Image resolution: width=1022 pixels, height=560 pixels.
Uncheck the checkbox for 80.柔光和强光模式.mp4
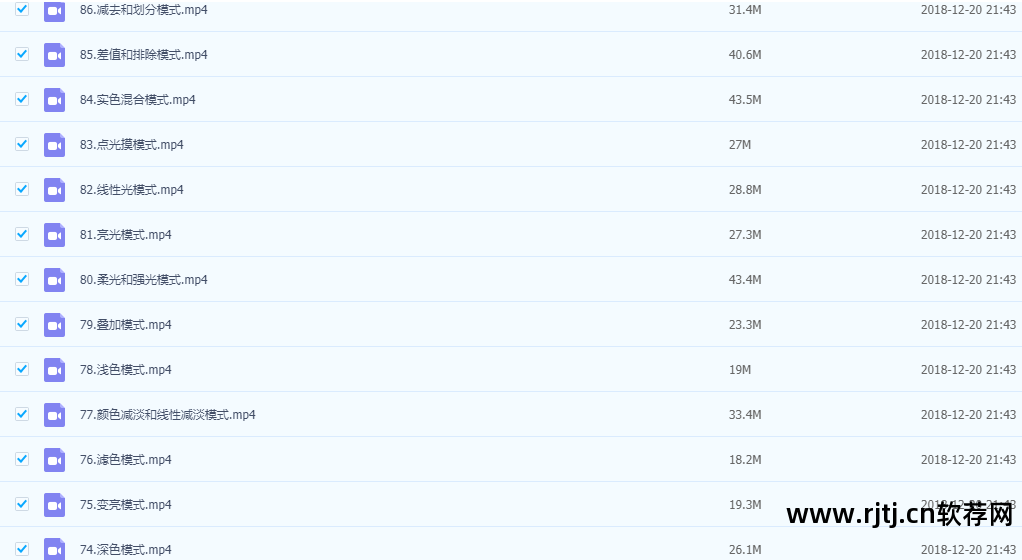22,279
